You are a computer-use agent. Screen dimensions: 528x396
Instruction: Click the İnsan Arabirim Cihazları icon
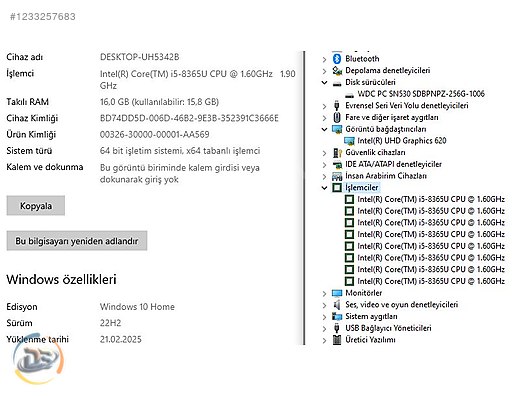click(337, 176)
